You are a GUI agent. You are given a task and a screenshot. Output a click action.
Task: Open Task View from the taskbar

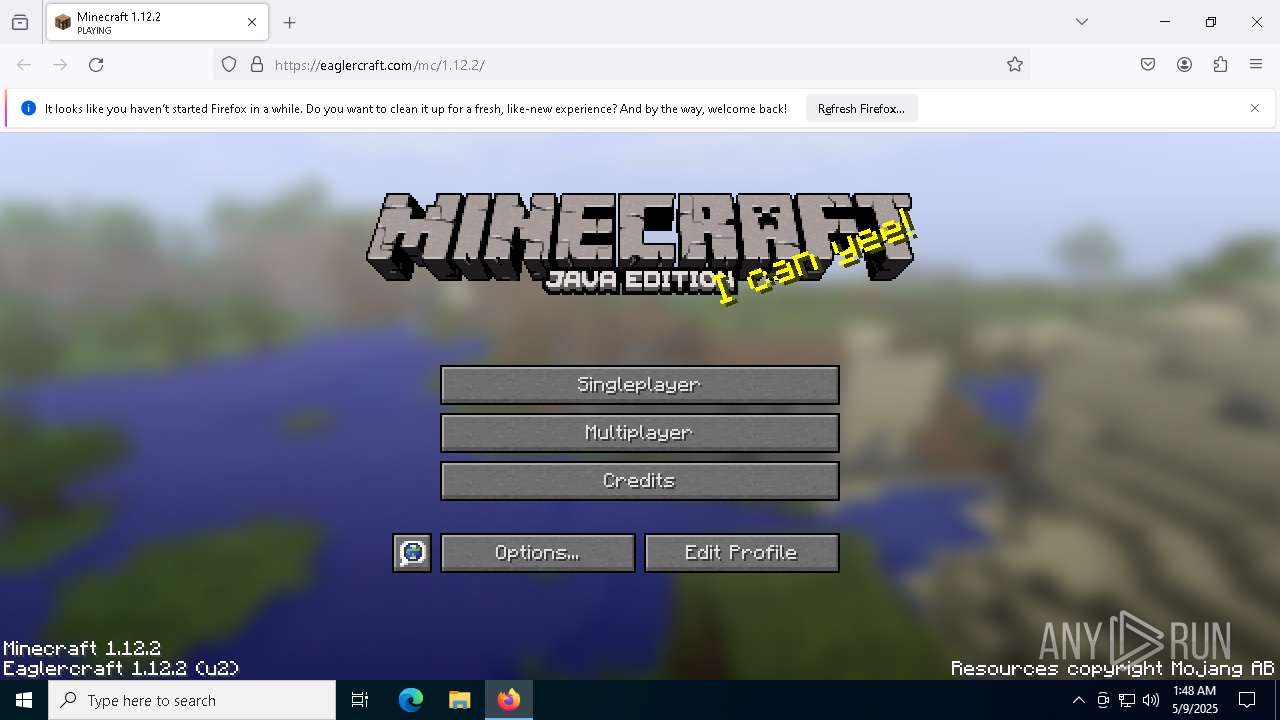[x=360, y=700]
